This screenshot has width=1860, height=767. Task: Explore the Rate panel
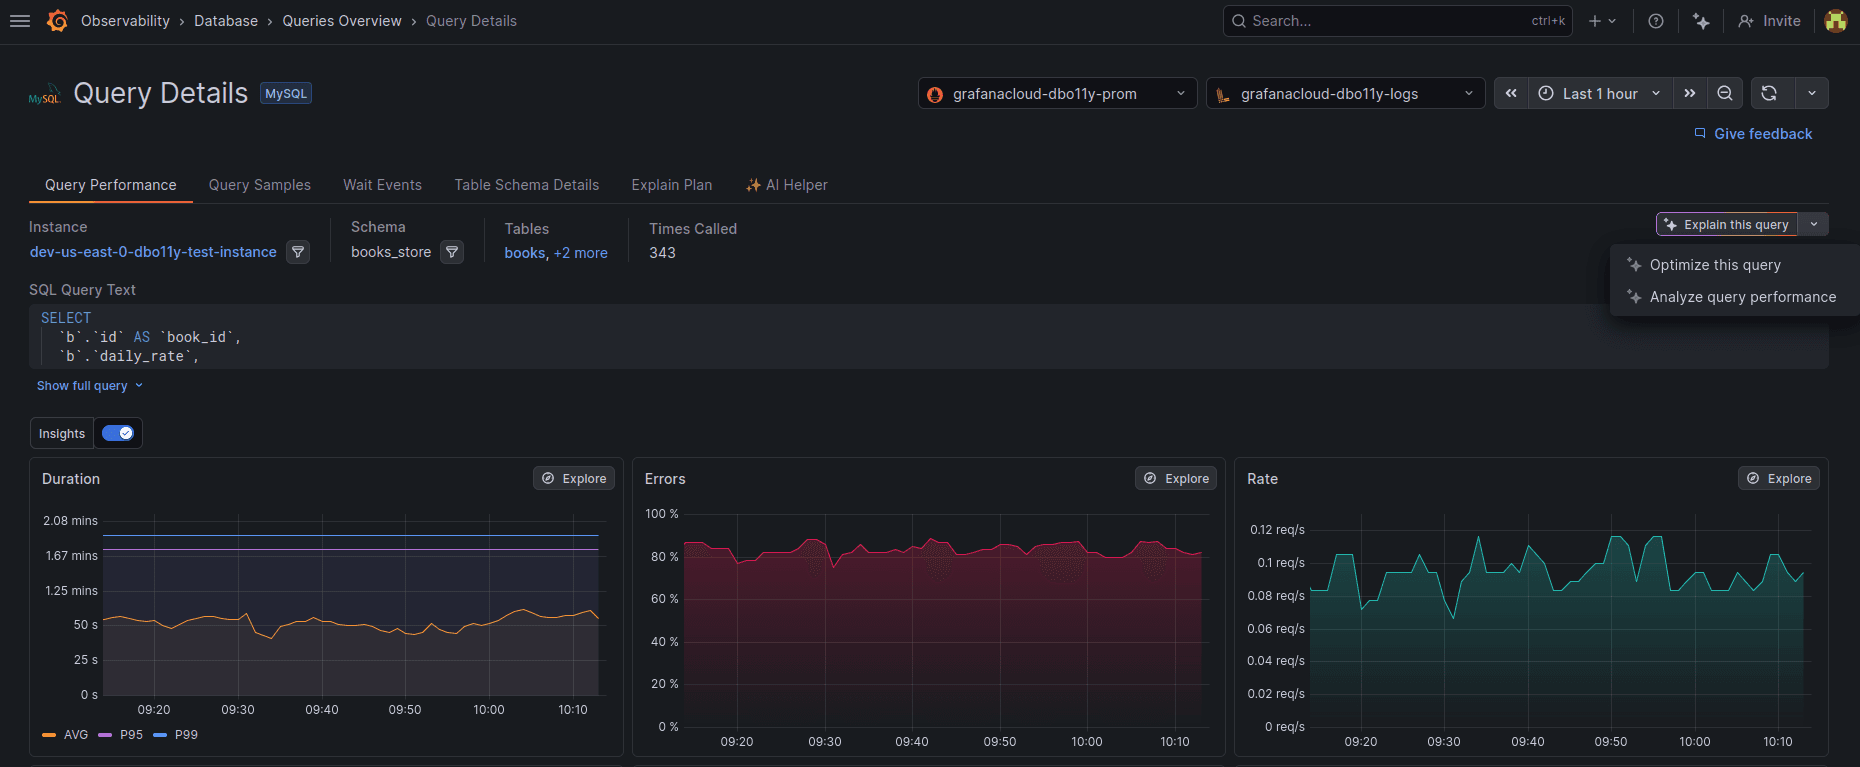point(1779,478)
